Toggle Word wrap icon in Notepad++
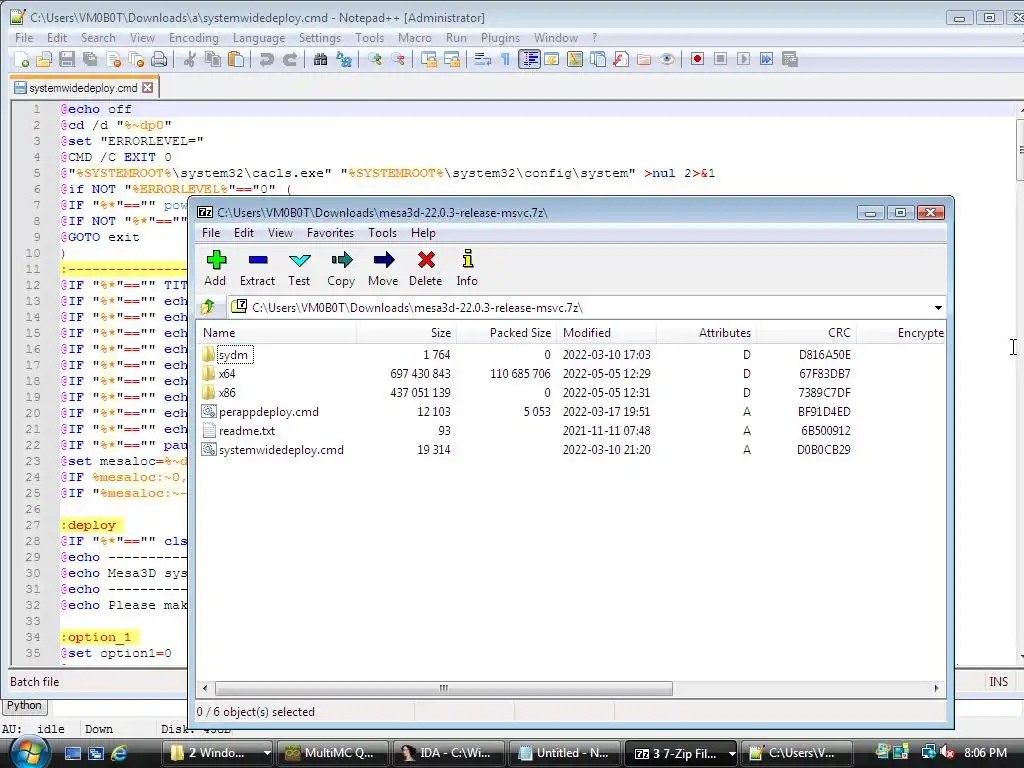Image resolution: width=1024 pixels, height=768 pixels. tap(483, 60)
